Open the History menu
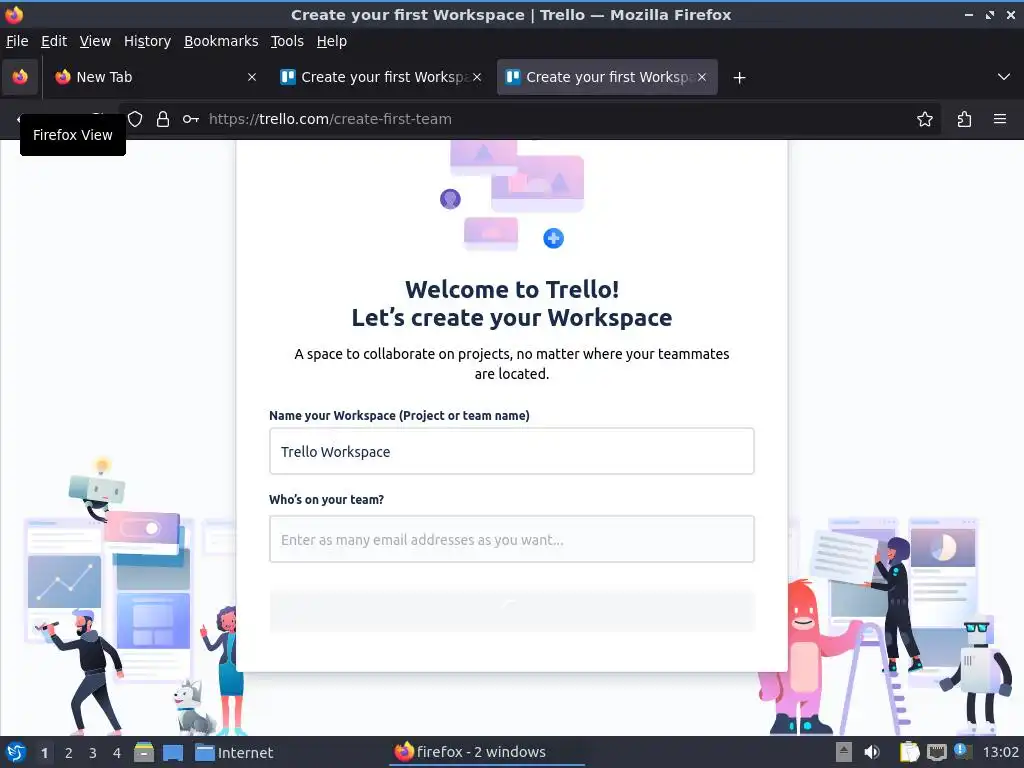1024x768 pixels. point(147,41)
